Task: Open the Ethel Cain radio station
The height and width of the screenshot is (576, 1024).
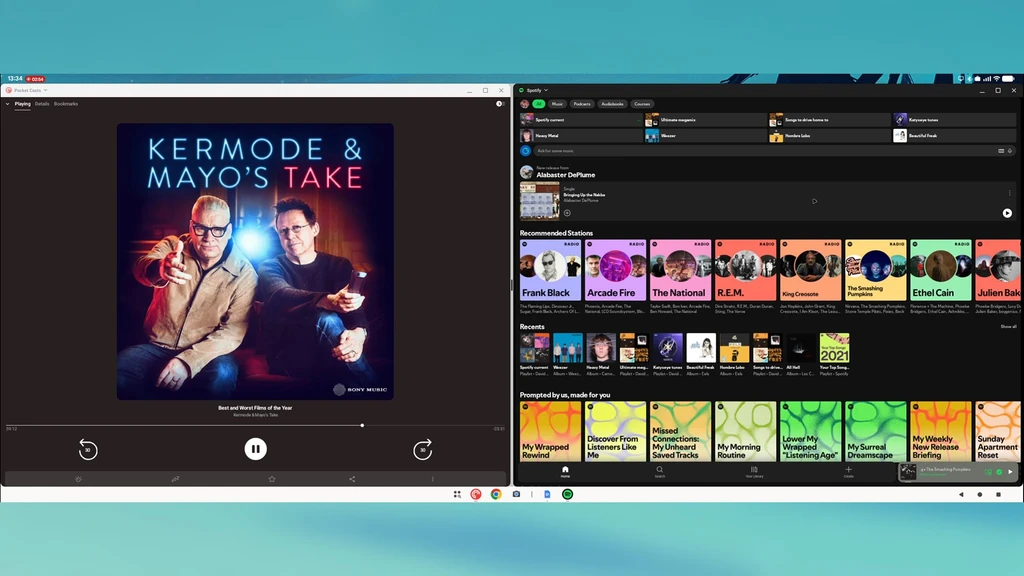Action: [x=941, y=270]
